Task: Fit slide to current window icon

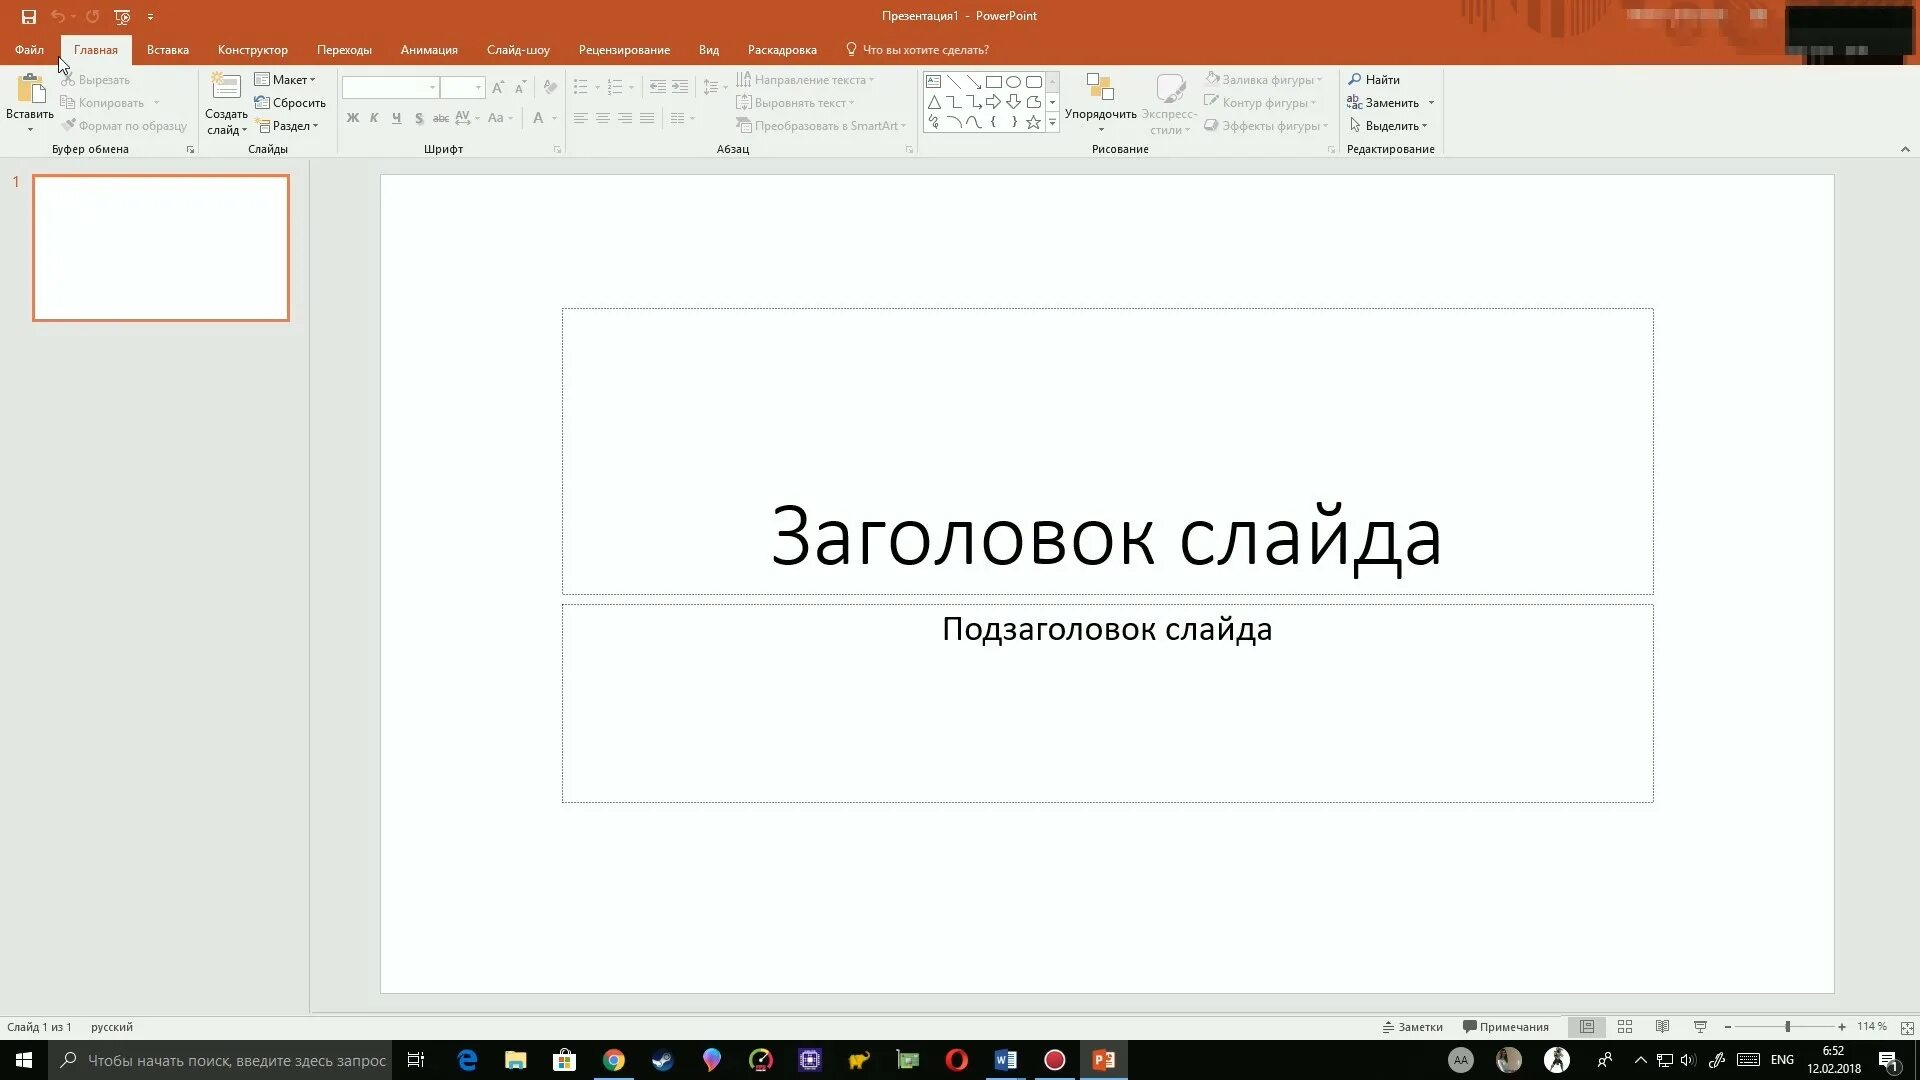Action: coord(1907,1028)
